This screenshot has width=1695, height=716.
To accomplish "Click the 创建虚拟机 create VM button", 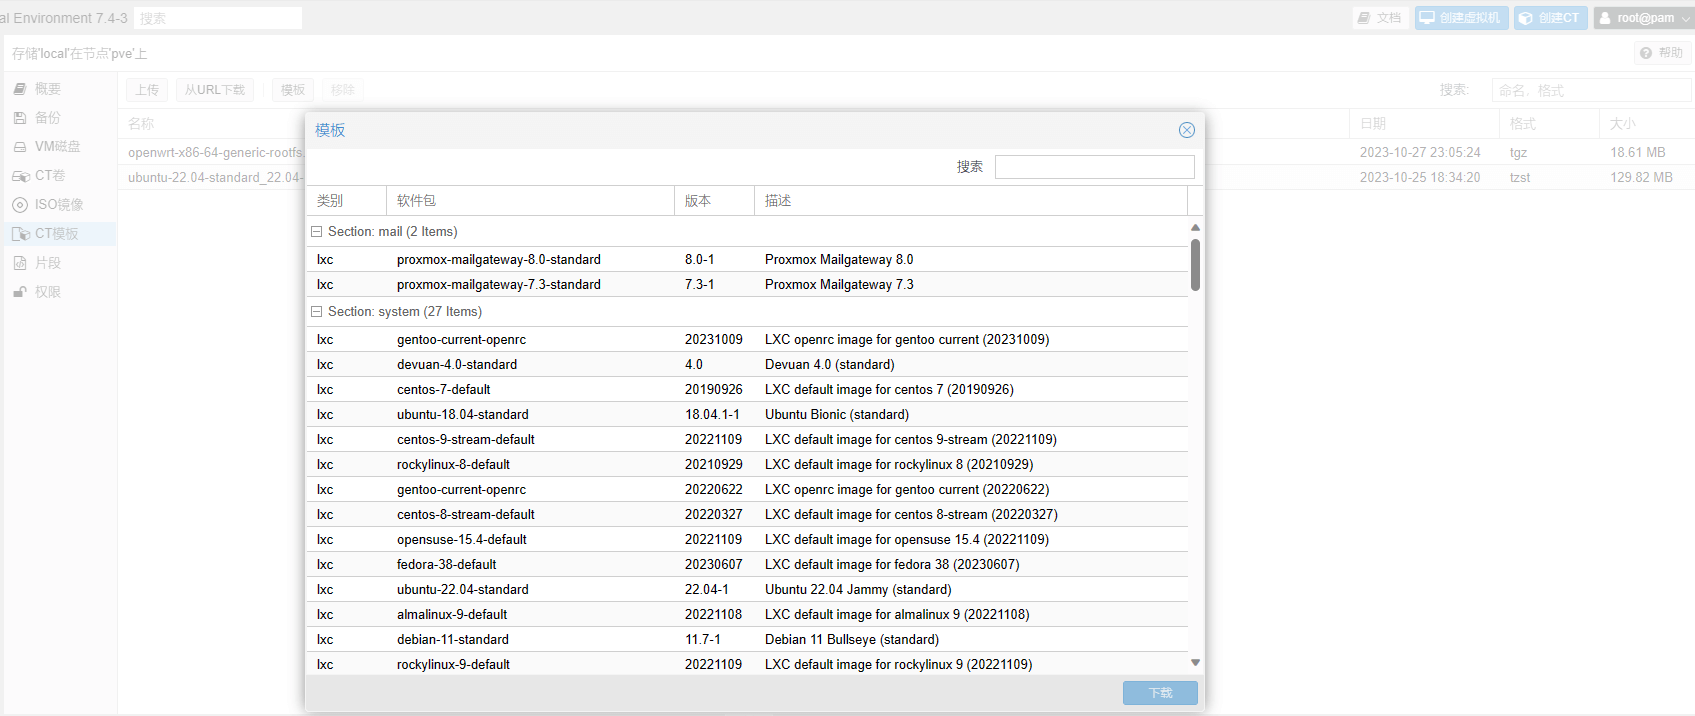I will pyautogui.click(x=1461, y=18).
